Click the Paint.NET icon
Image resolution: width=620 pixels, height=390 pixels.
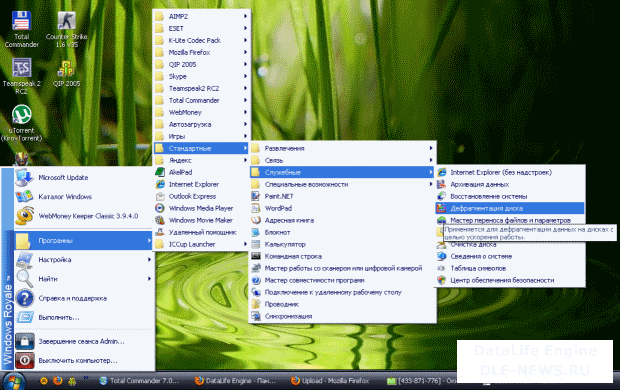click(256, 196)
